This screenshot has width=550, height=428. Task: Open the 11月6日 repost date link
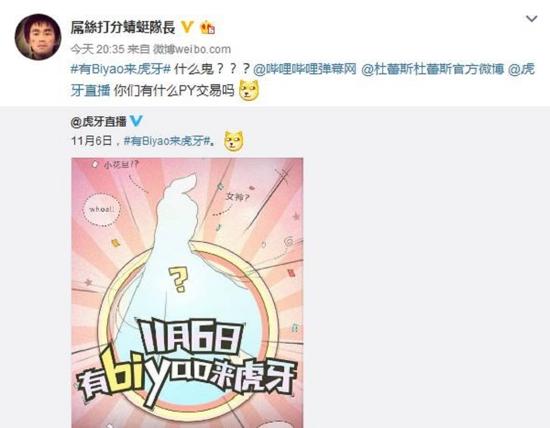92,141
